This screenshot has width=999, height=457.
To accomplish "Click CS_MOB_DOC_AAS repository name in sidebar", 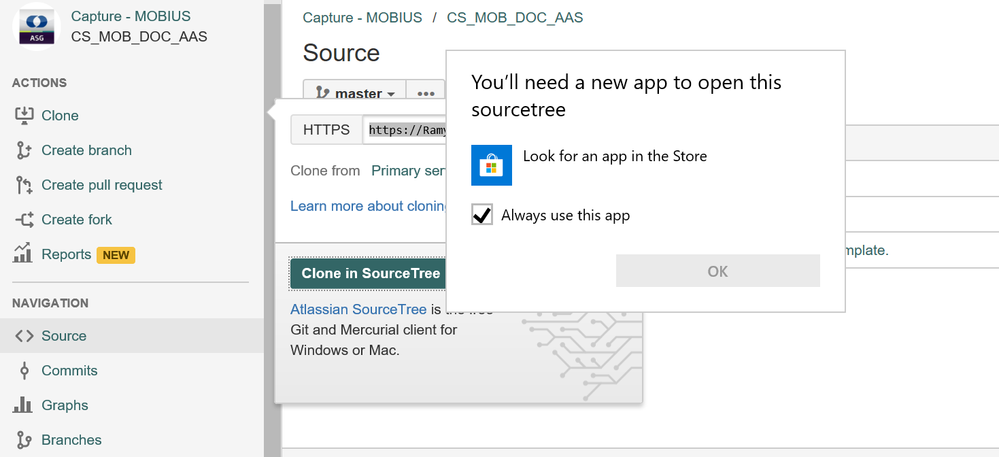I will click(x=139, y=36).
